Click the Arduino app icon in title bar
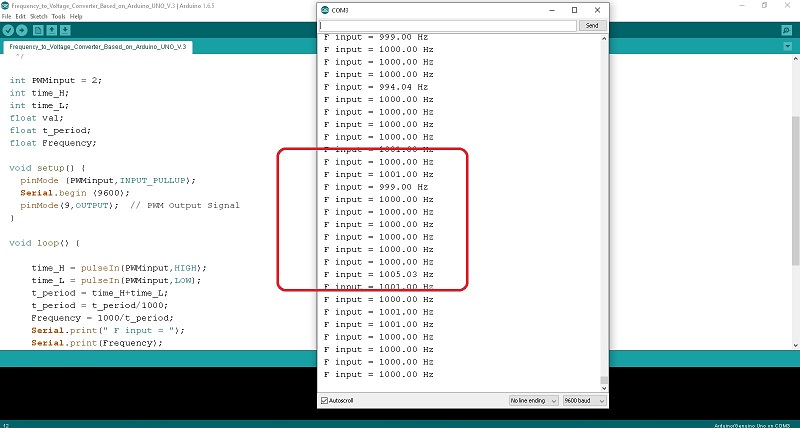800x428 pixels. (5, 6)
